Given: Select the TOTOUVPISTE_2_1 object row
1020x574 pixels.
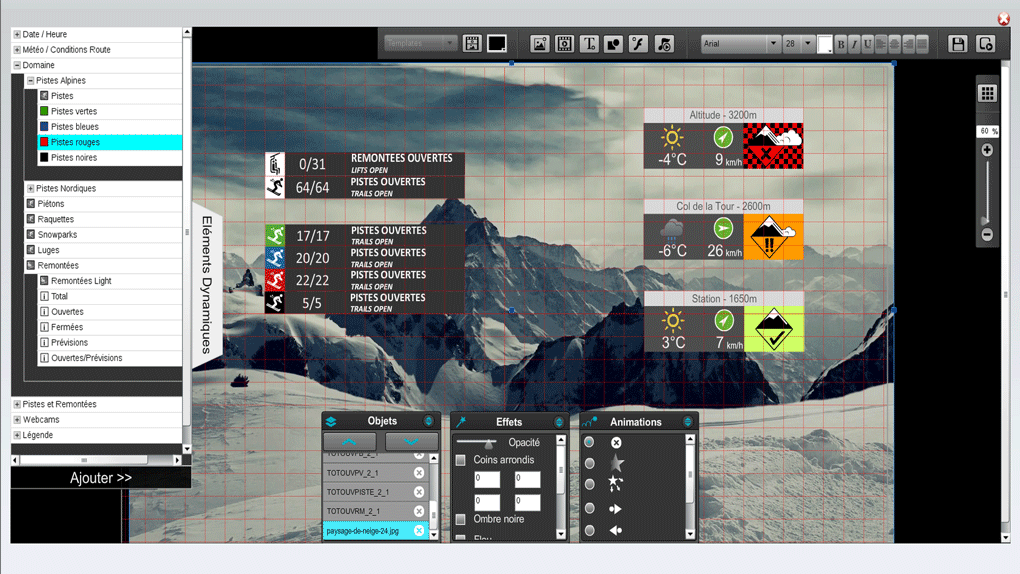Looking at the screenshot, I should 376,492.
